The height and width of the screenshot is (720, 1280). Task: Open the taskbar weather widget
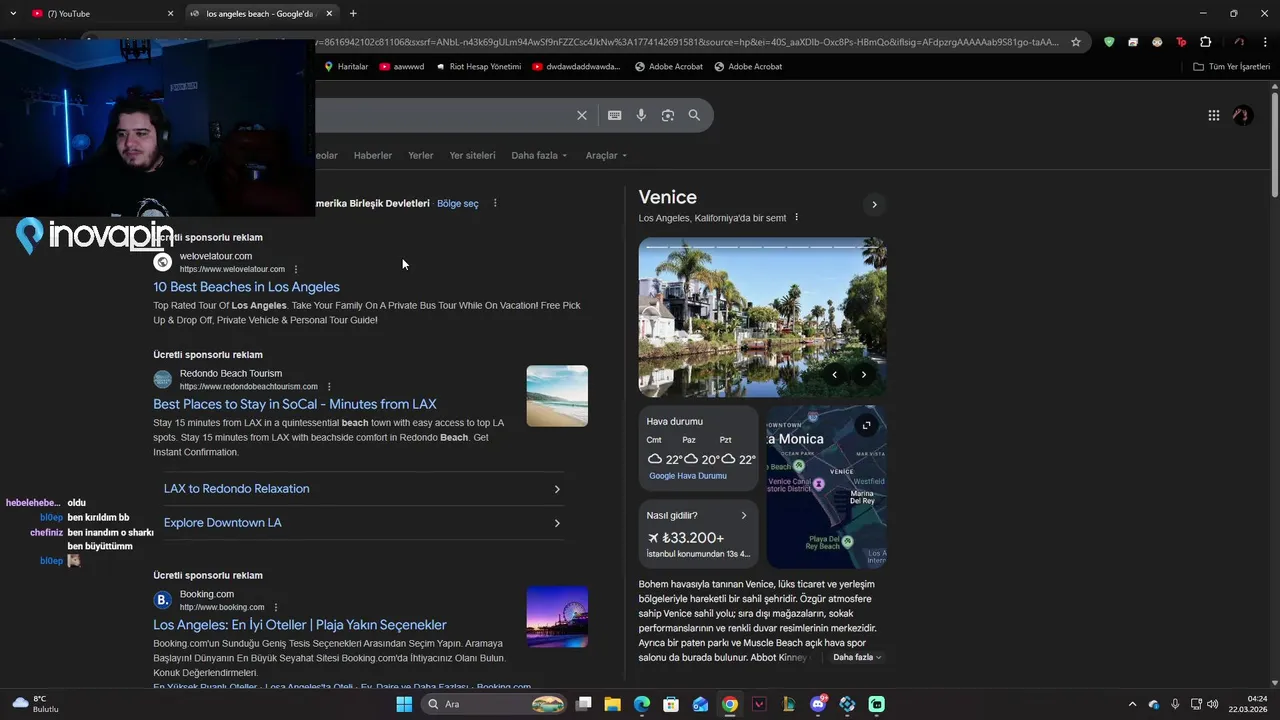point(35,704)
